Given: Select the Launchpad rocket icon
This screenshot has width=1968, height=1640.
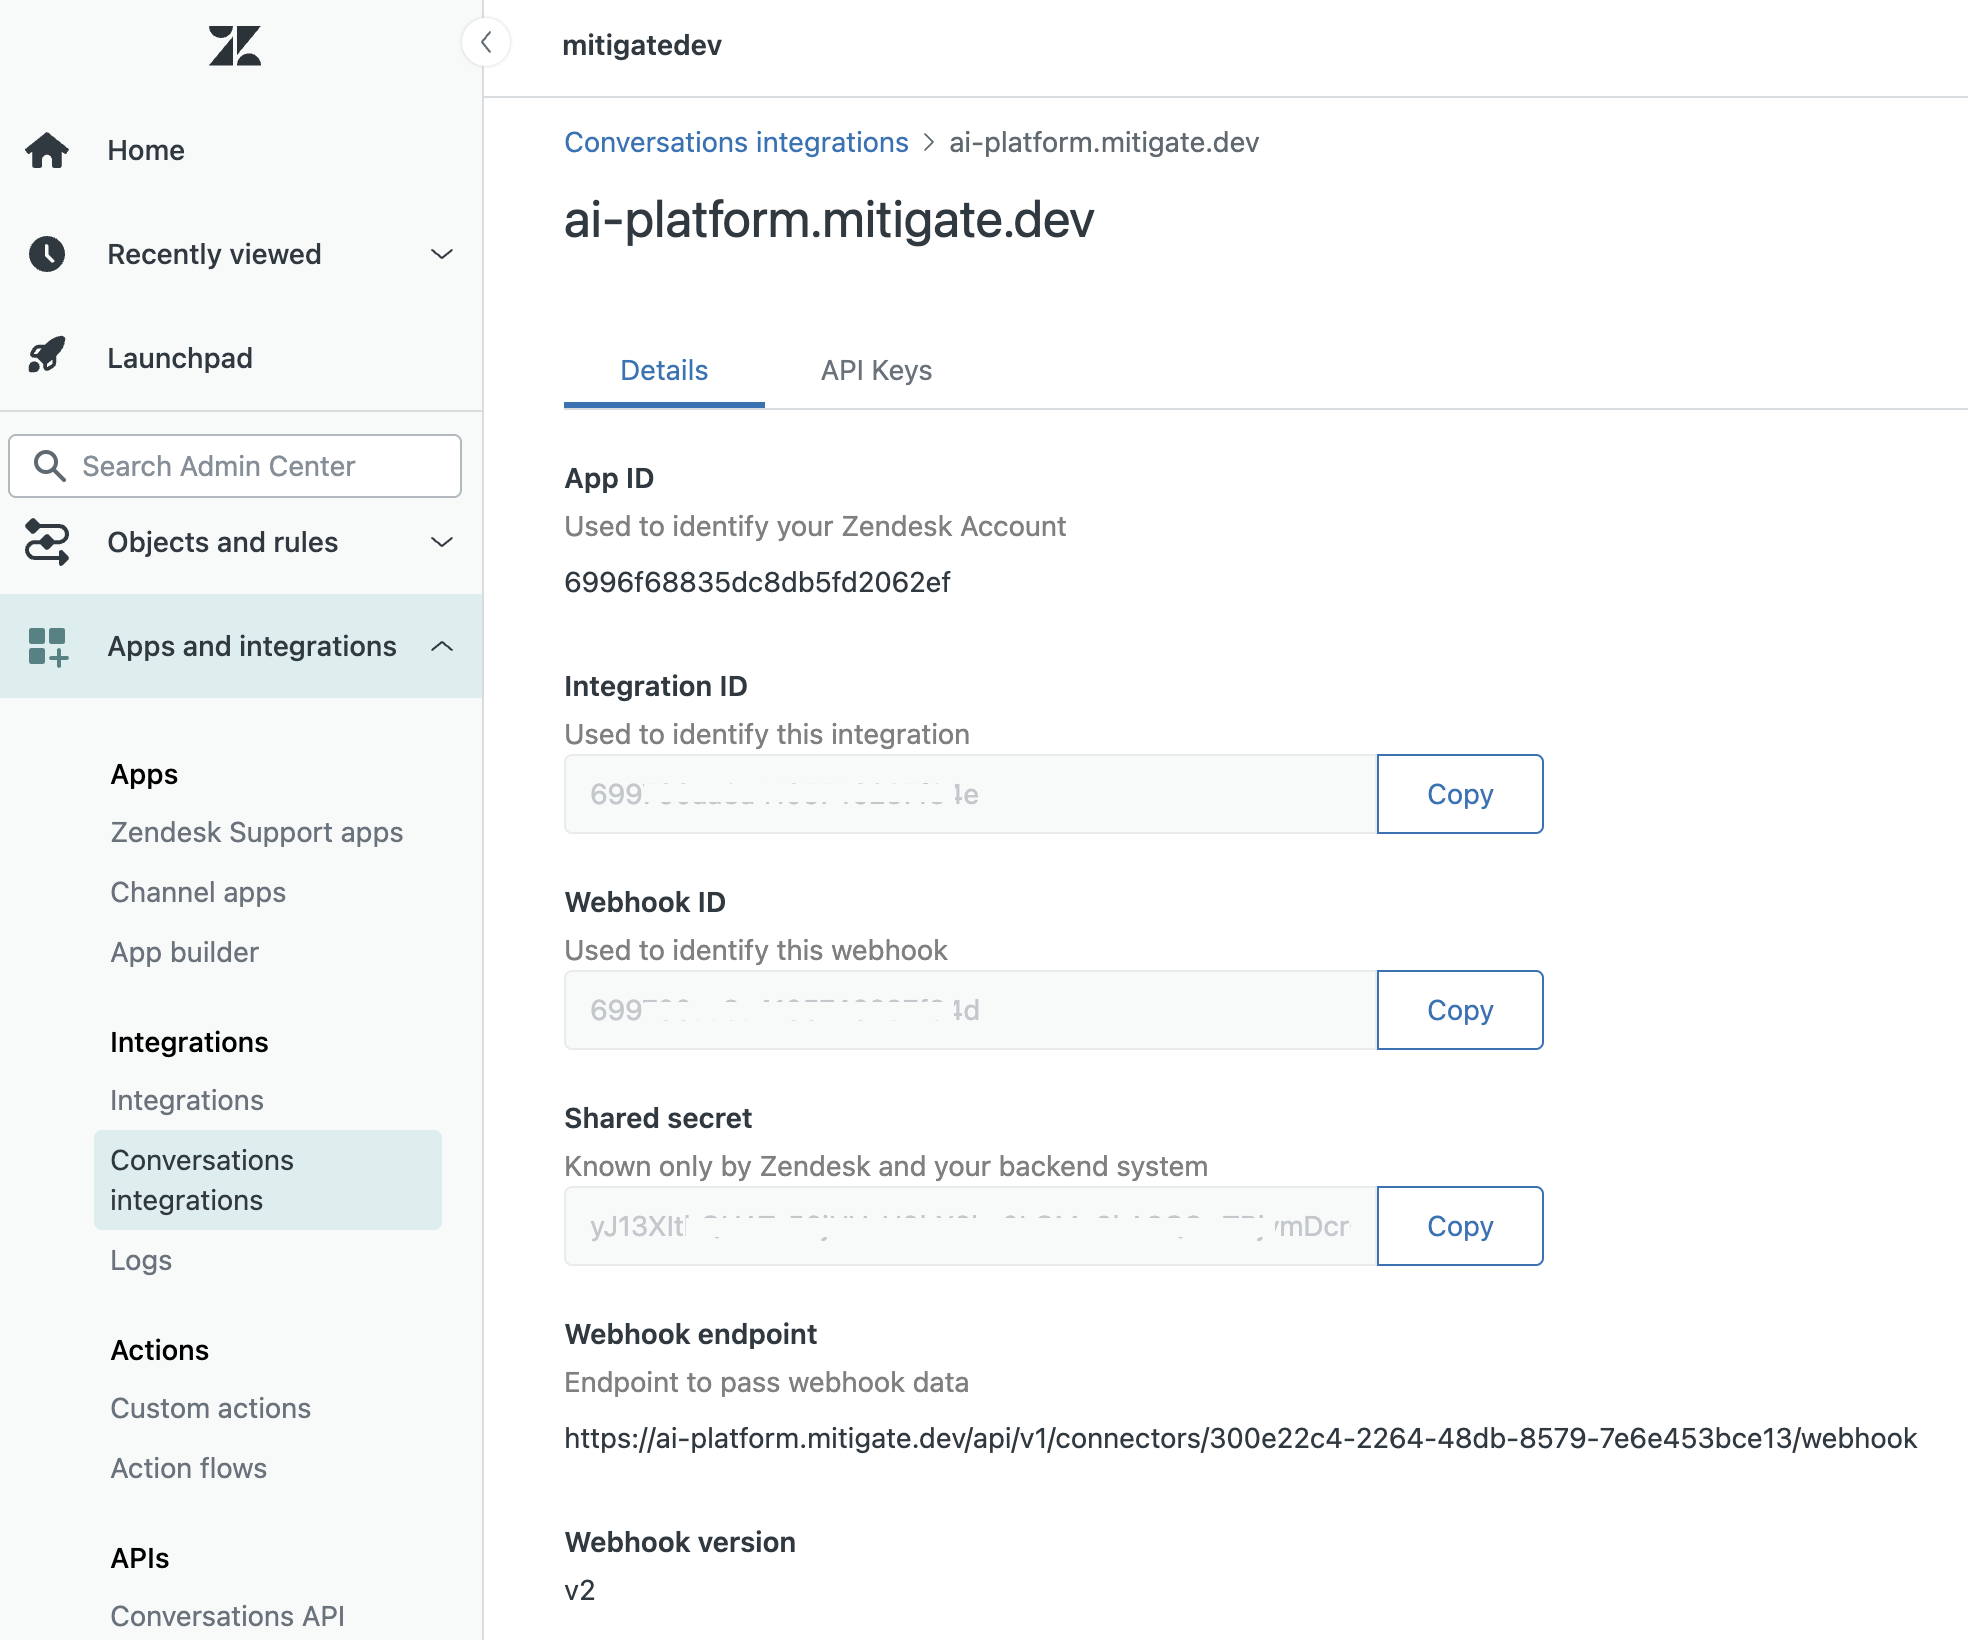Looking at the screenshot, I should click(47, 356).
